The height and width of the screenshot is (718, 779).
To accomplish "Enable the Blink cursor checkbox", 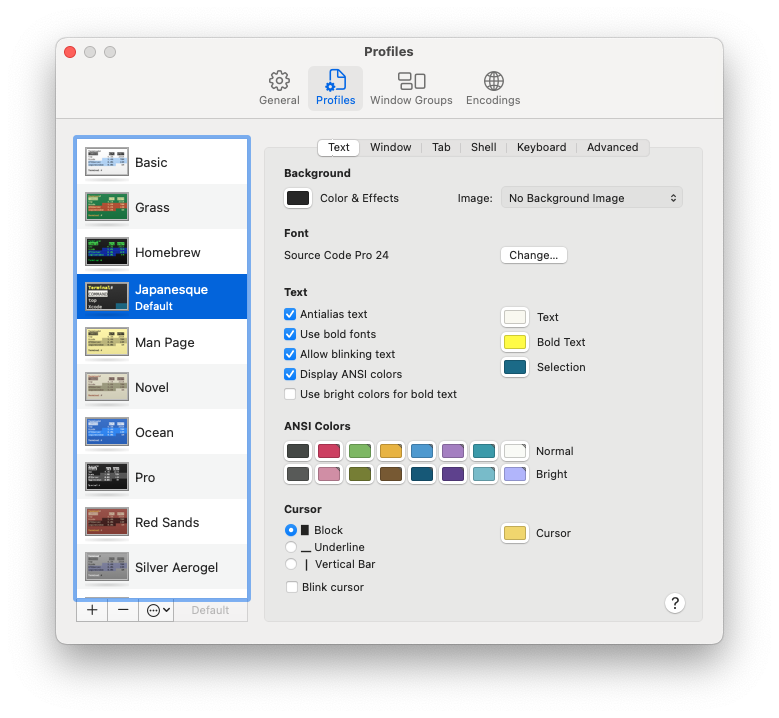I will 292,587.
